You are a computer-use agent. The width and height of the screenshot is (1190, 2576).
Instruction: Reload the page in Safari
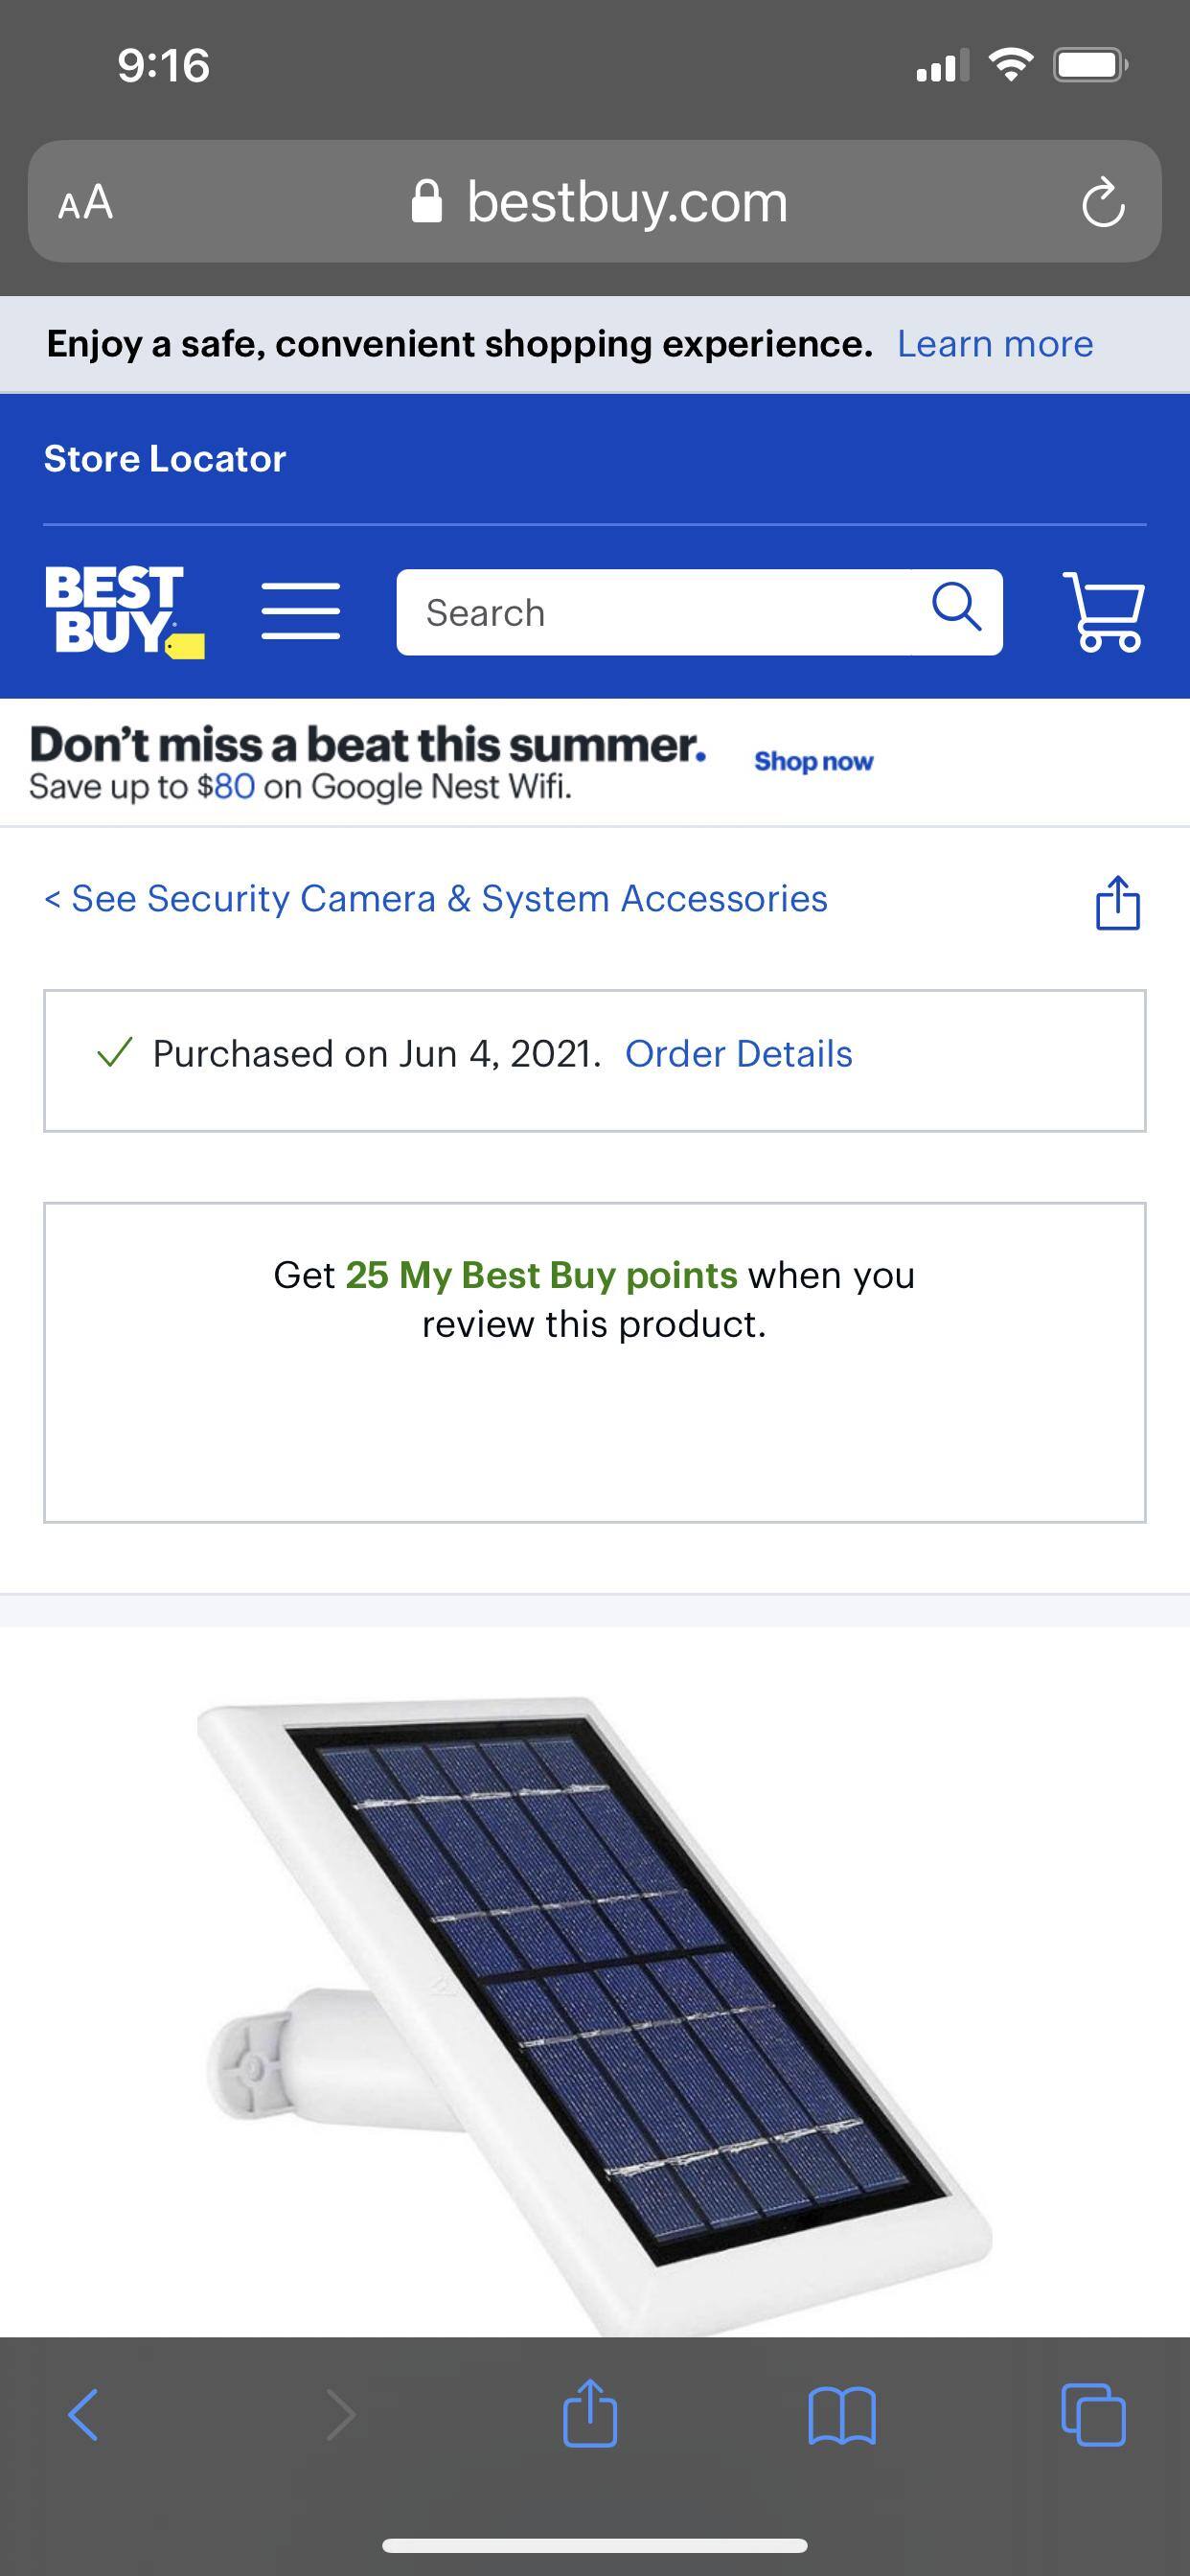click(x=1102, y=203)
